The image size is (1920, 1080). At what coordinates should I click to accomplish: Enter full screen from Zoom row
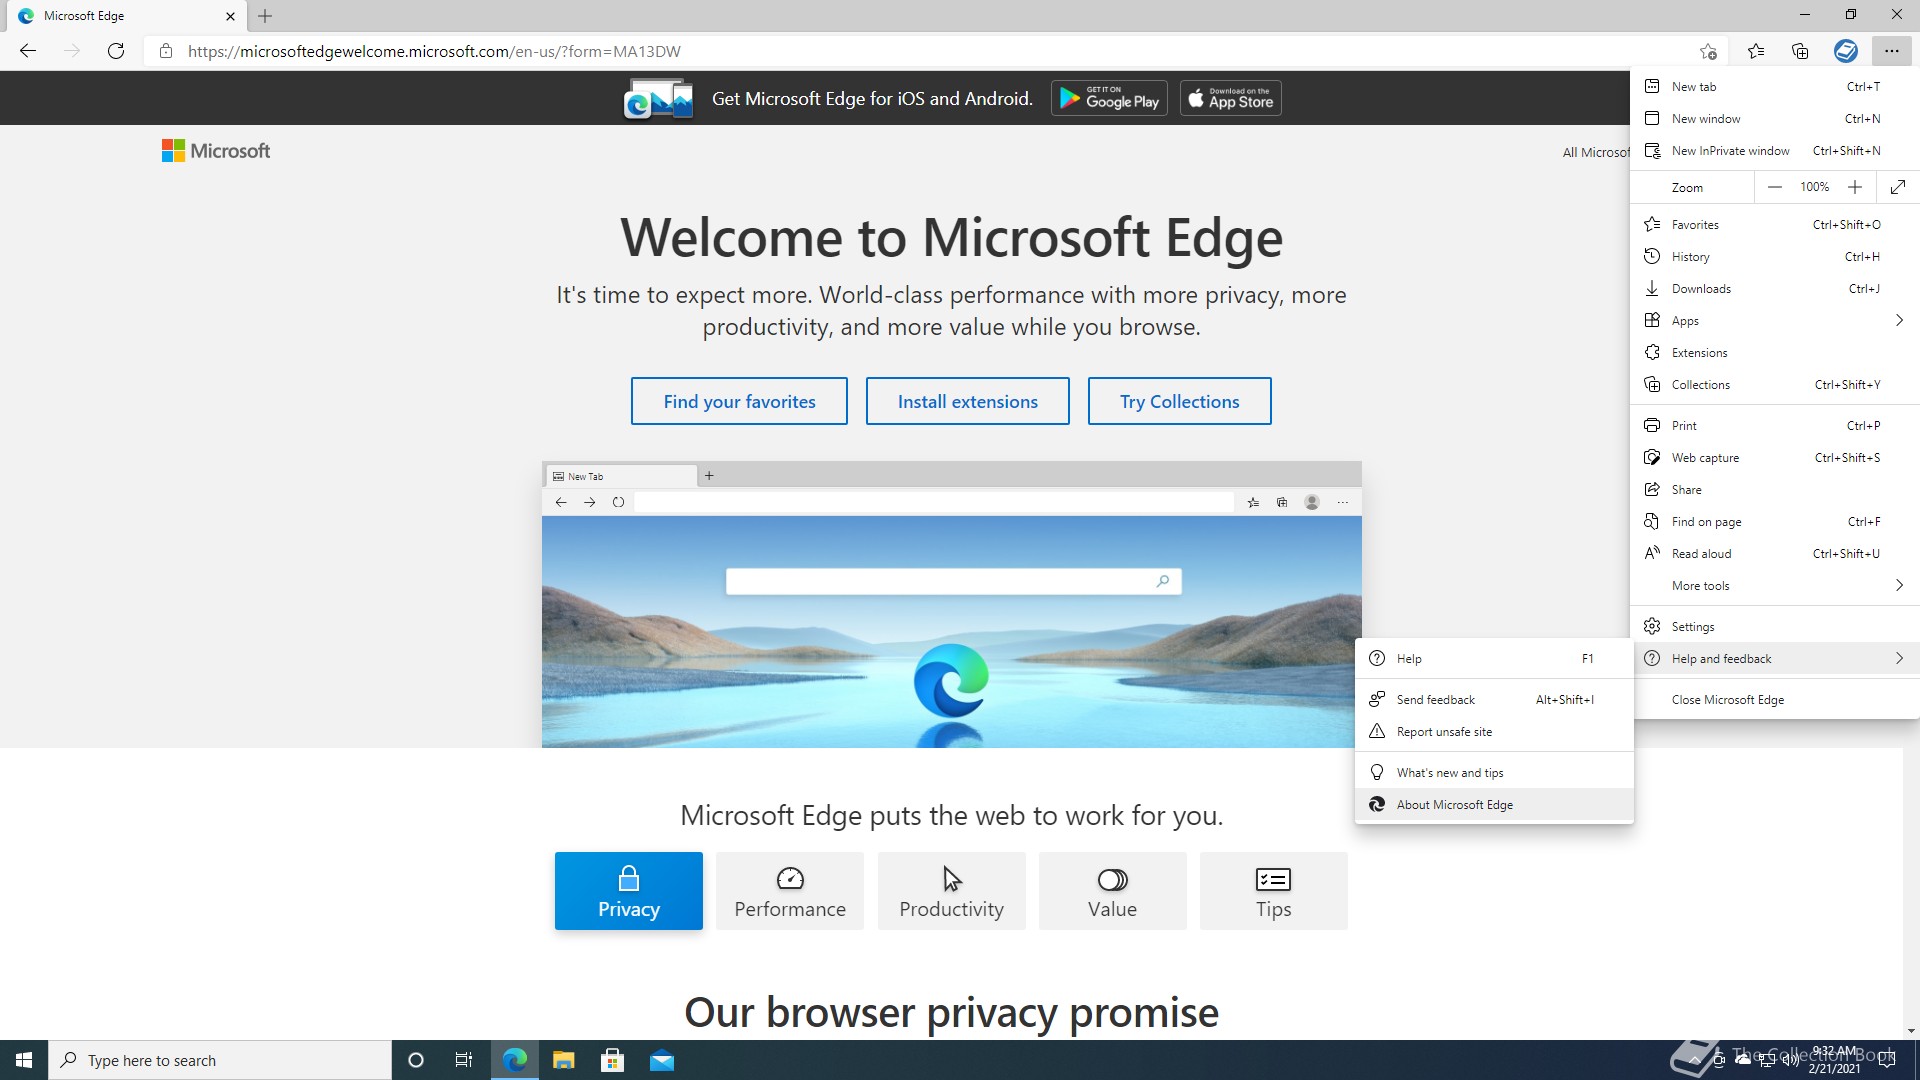tap(1898, 187)
